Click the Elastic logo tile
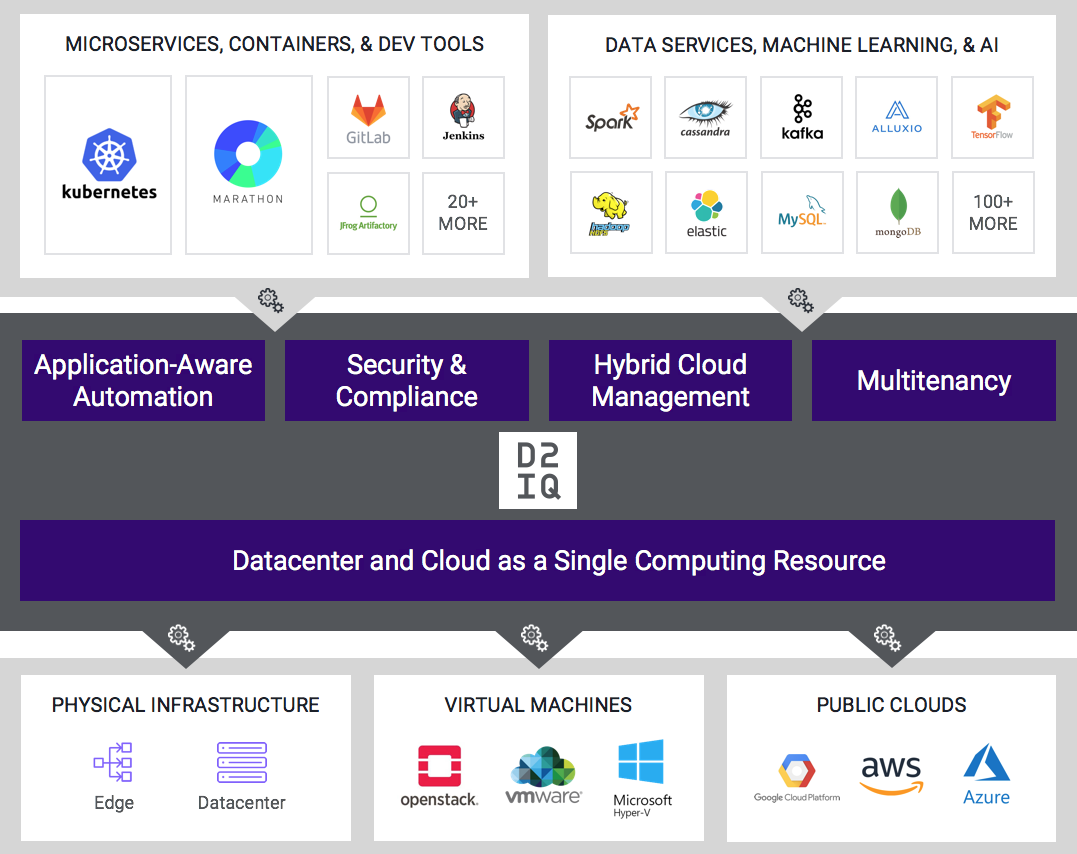 [x=706, y=213]
